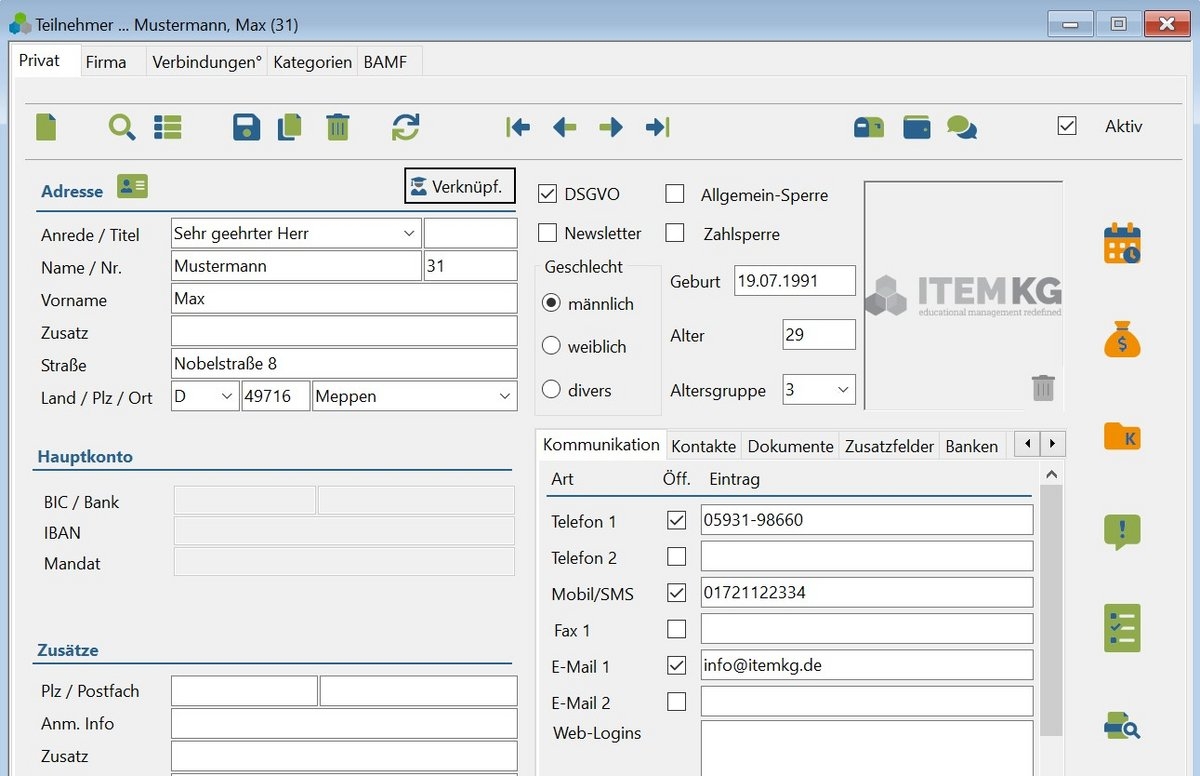The width and height of the screenshot is (1200, 776).
Task: Enable the Newsletter checkbox
Action: point(548,233)
